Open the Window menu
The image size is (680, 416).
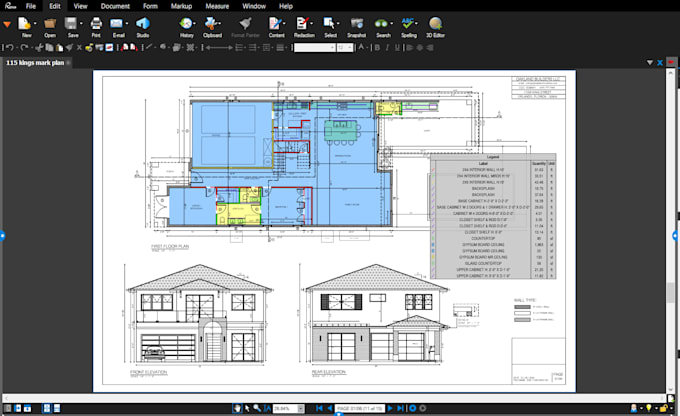tap(254, 6)
